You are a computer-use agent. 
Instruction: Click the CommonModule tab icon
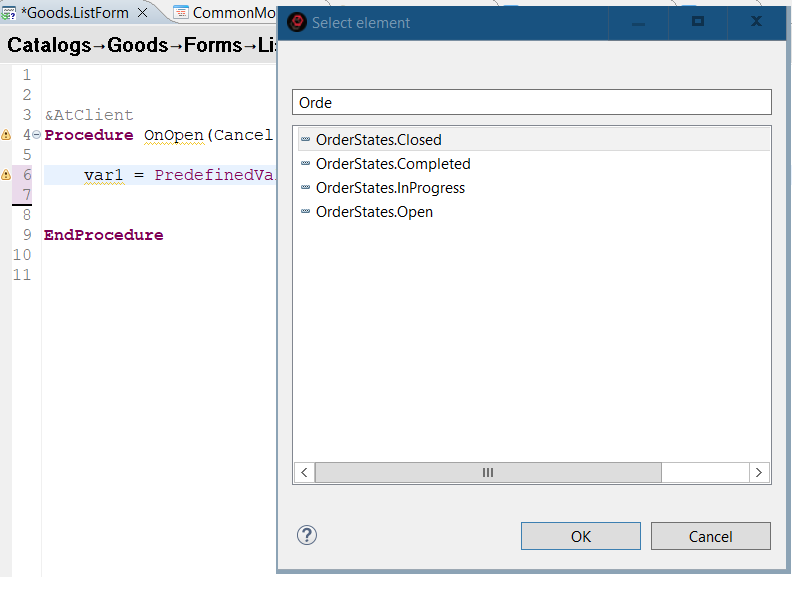pyautogui.click(x=181, y=13)
